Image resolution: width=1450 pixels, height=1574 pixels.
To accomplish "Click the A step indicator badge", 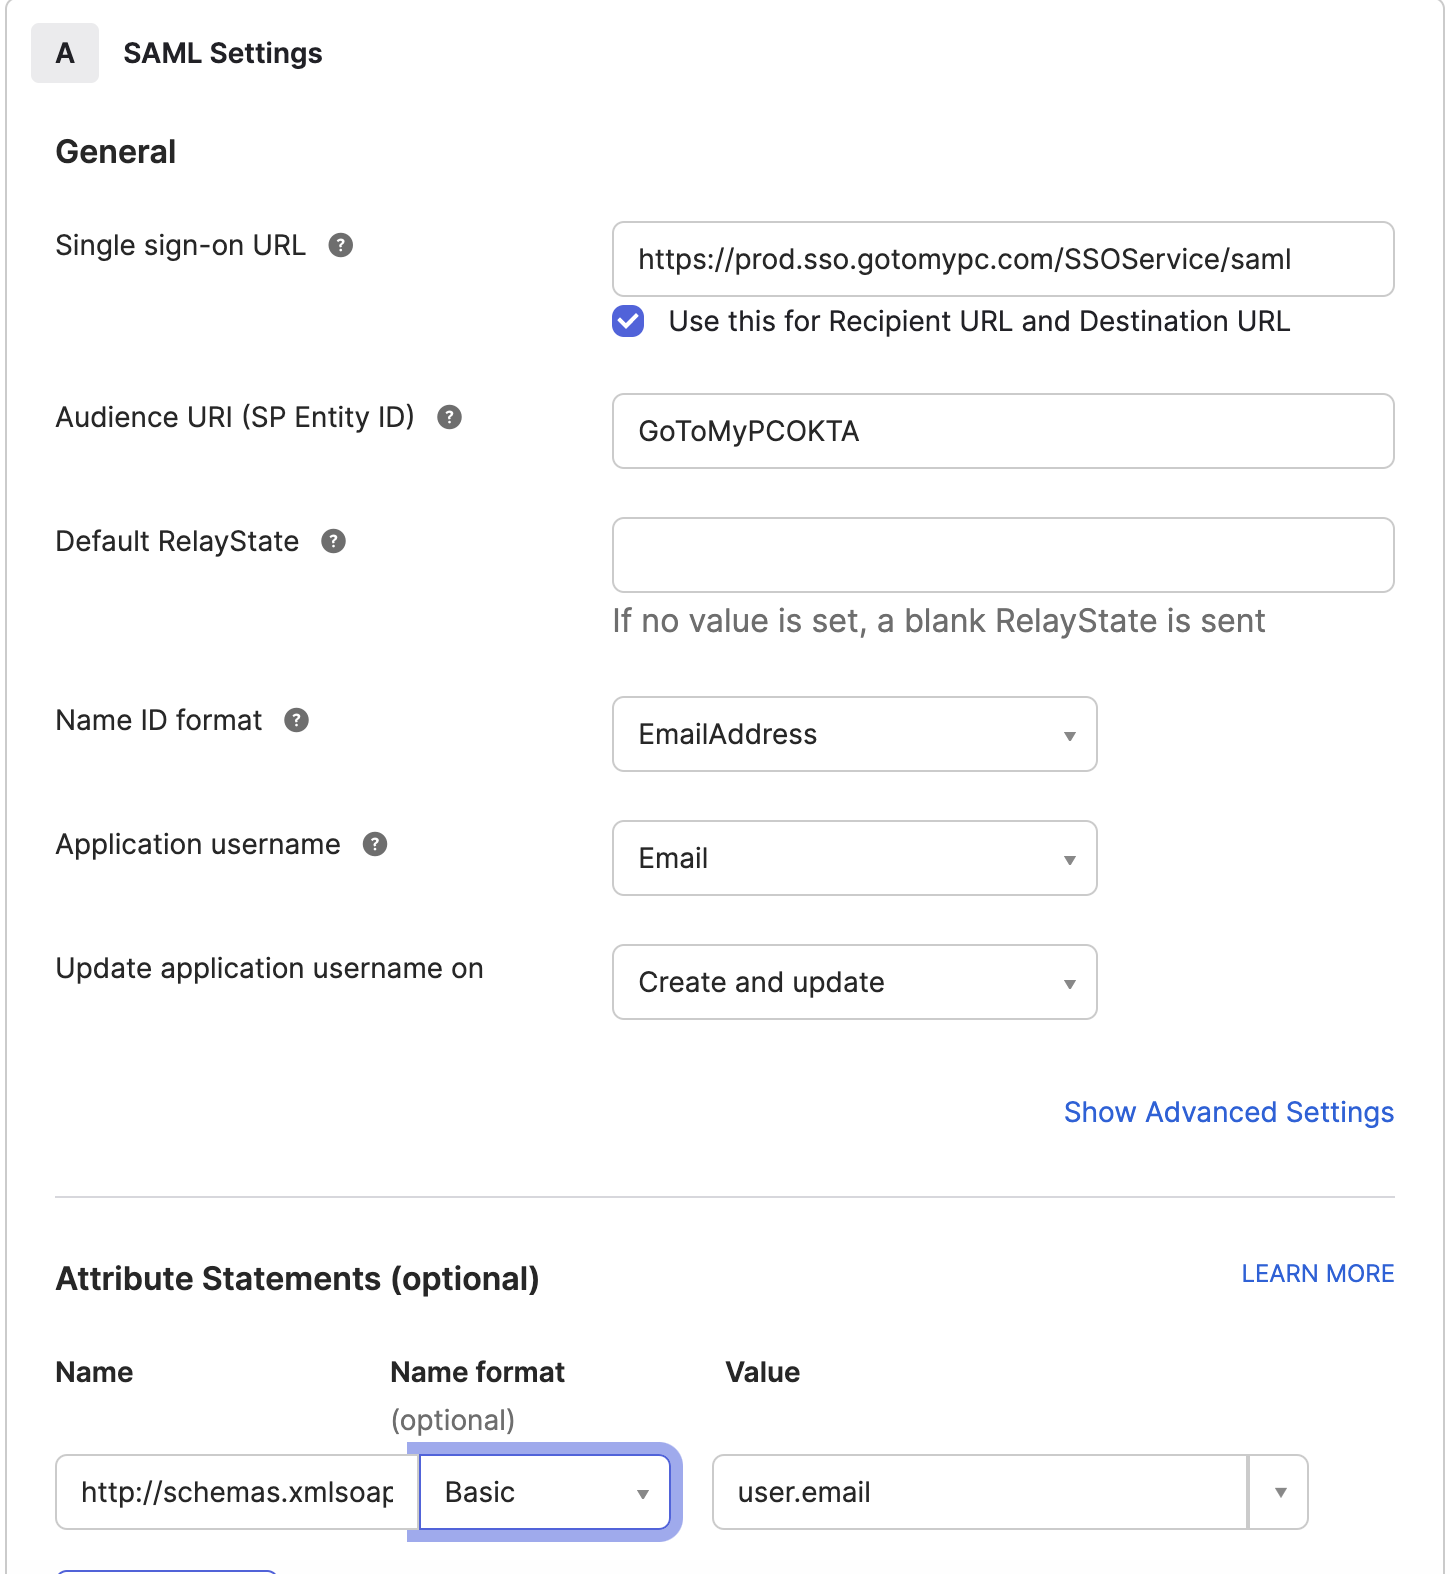I will [x=64, y=53].
